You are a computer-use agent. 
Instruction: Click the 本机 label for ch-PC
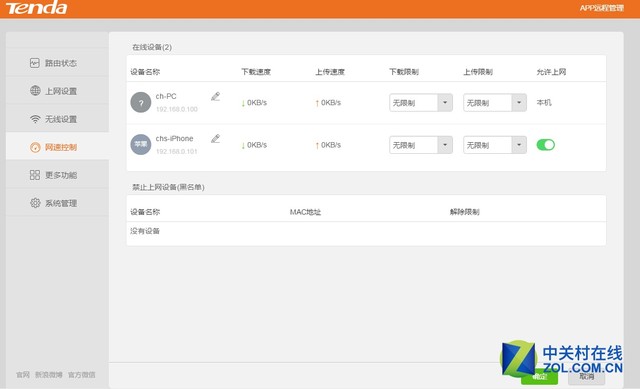[x=544, y=102]
